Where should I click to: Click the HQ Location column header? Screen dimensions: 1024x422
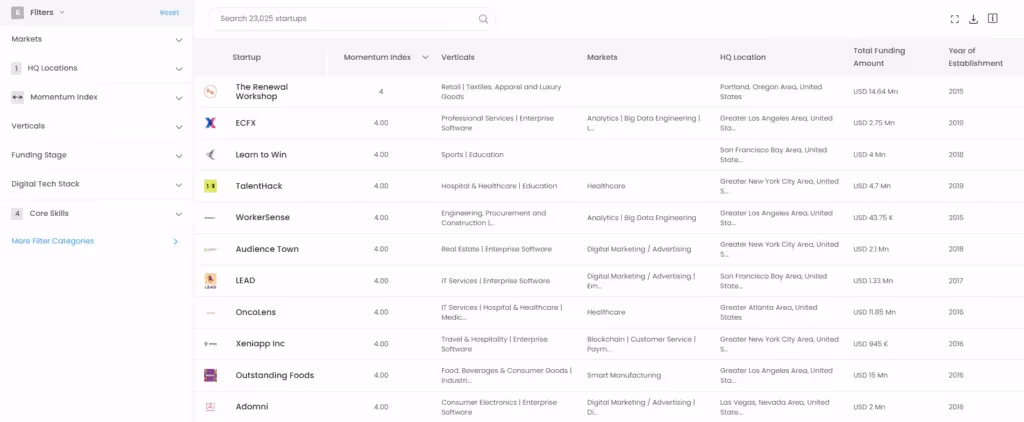click(743, 57)
